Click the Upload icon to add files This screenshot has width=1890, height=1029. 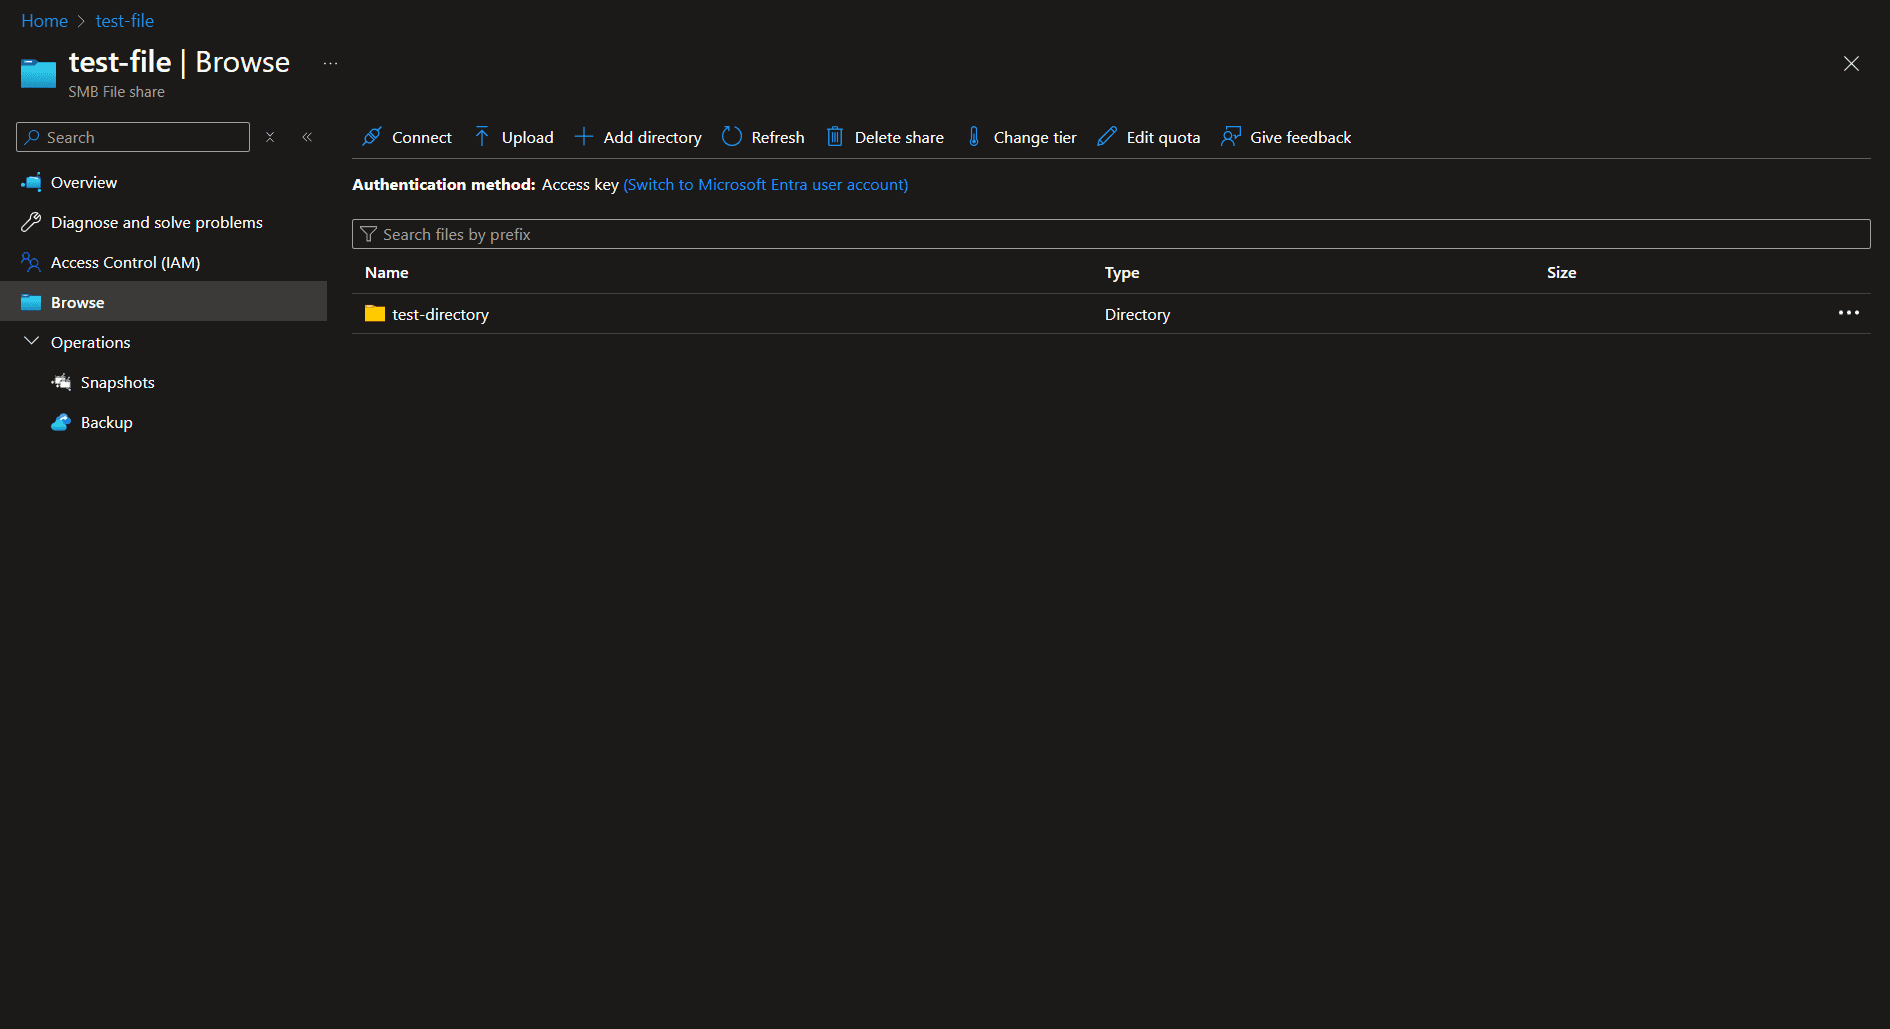point(481,137)
